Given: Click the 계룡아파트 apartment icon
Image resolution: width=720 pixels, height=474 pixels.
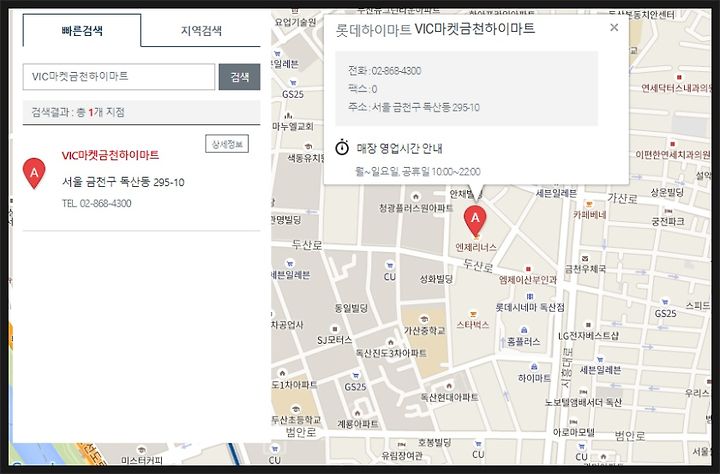Looking at the screenshot, I should tap(357, 413).
